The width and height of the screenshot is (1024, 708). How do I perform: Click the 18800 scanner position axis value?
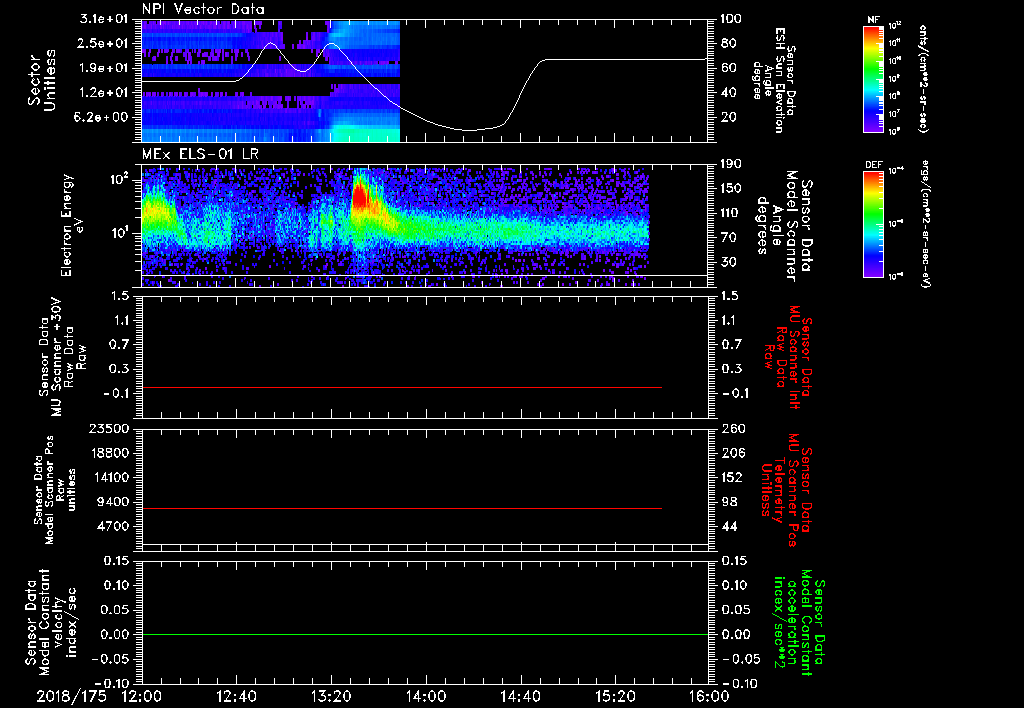coord(110,453)
